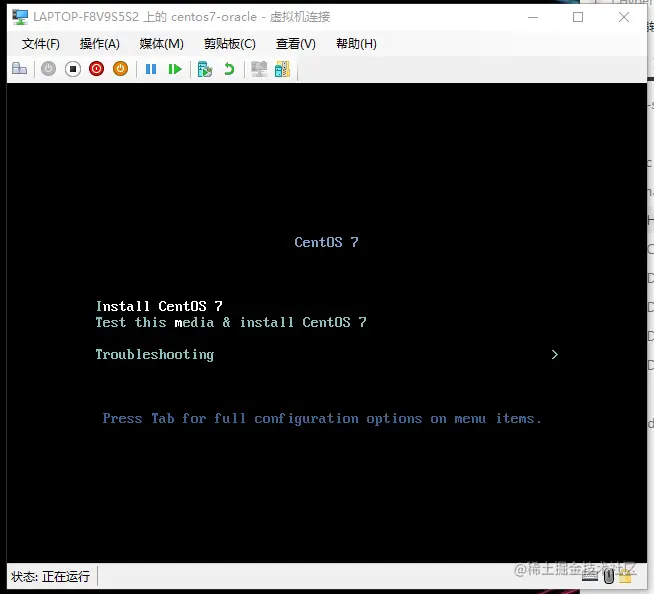The height and width of the screenshot is (594, 654).
Task: Click the 状态: 正在运行 status text
Action: 50,576
